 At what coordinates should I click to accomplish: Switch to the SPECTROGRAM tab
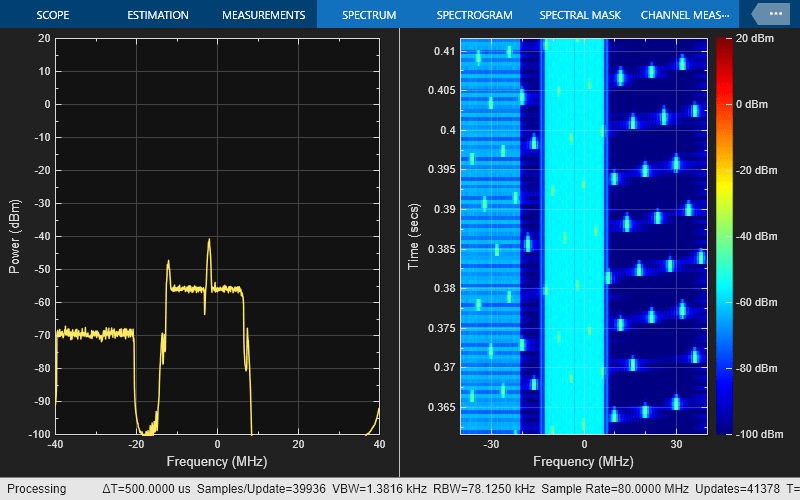[x=474, y=15]
